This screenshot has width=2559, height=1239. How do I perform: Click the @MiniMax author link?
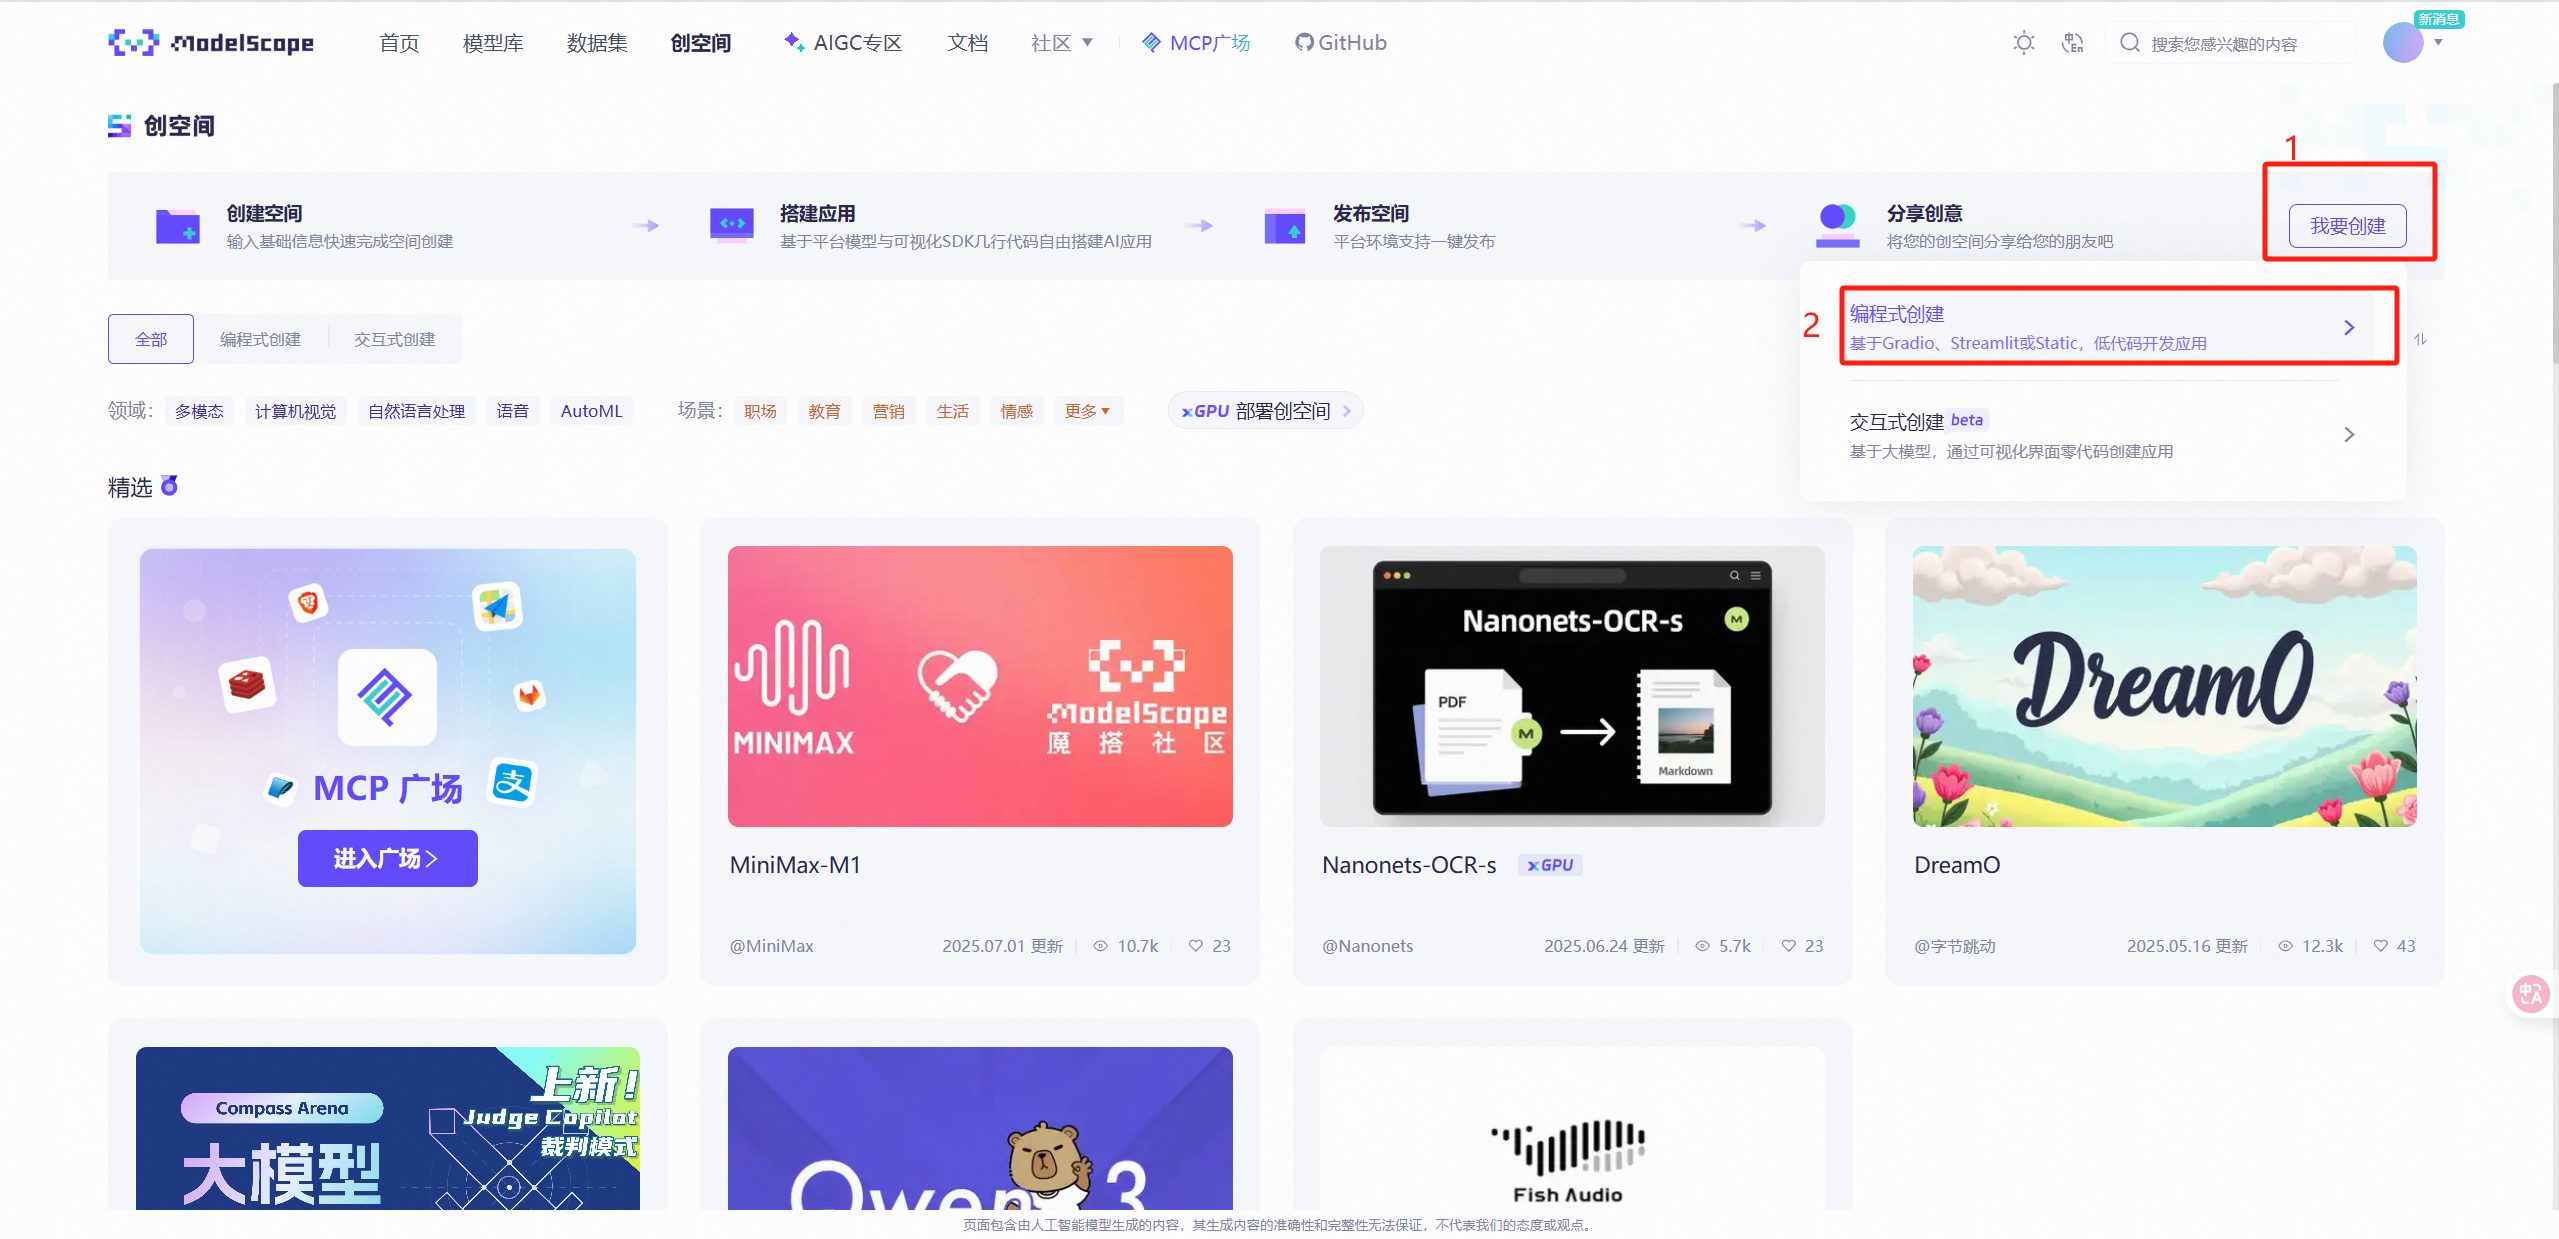[x=772, y=946]
